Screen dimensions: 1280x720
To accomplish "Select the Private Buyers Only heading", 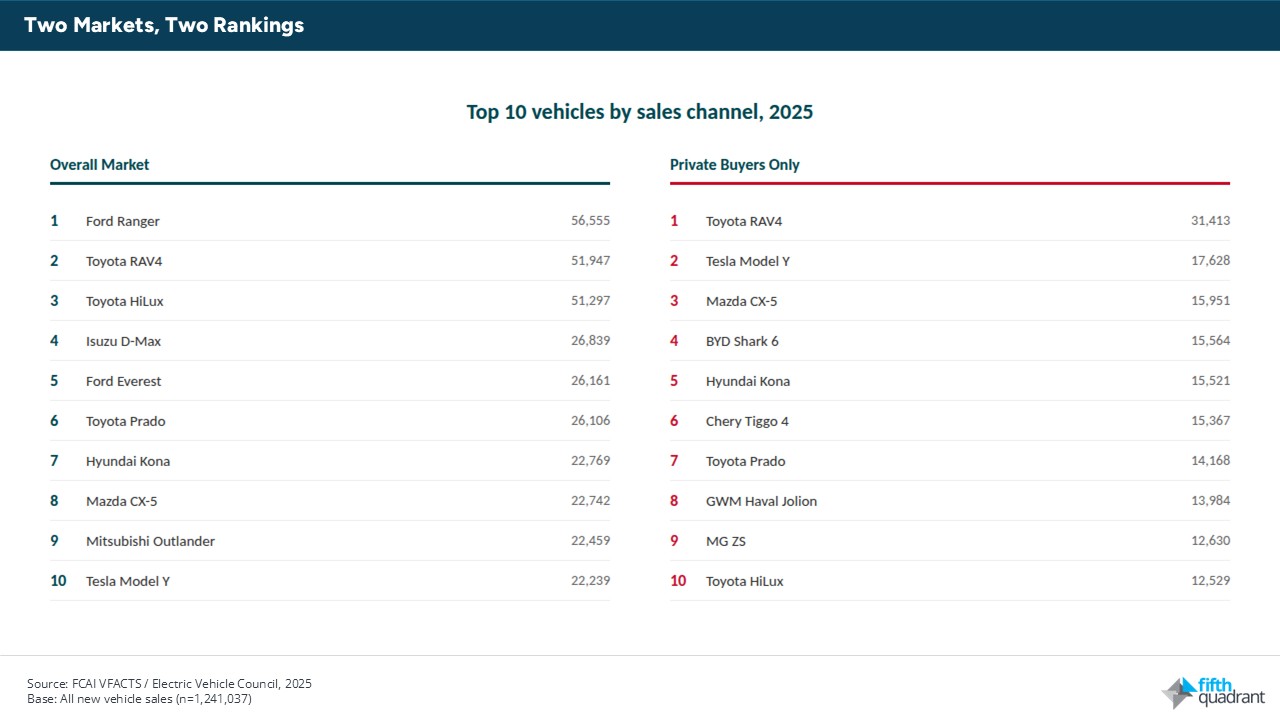I will pos(735,164).
